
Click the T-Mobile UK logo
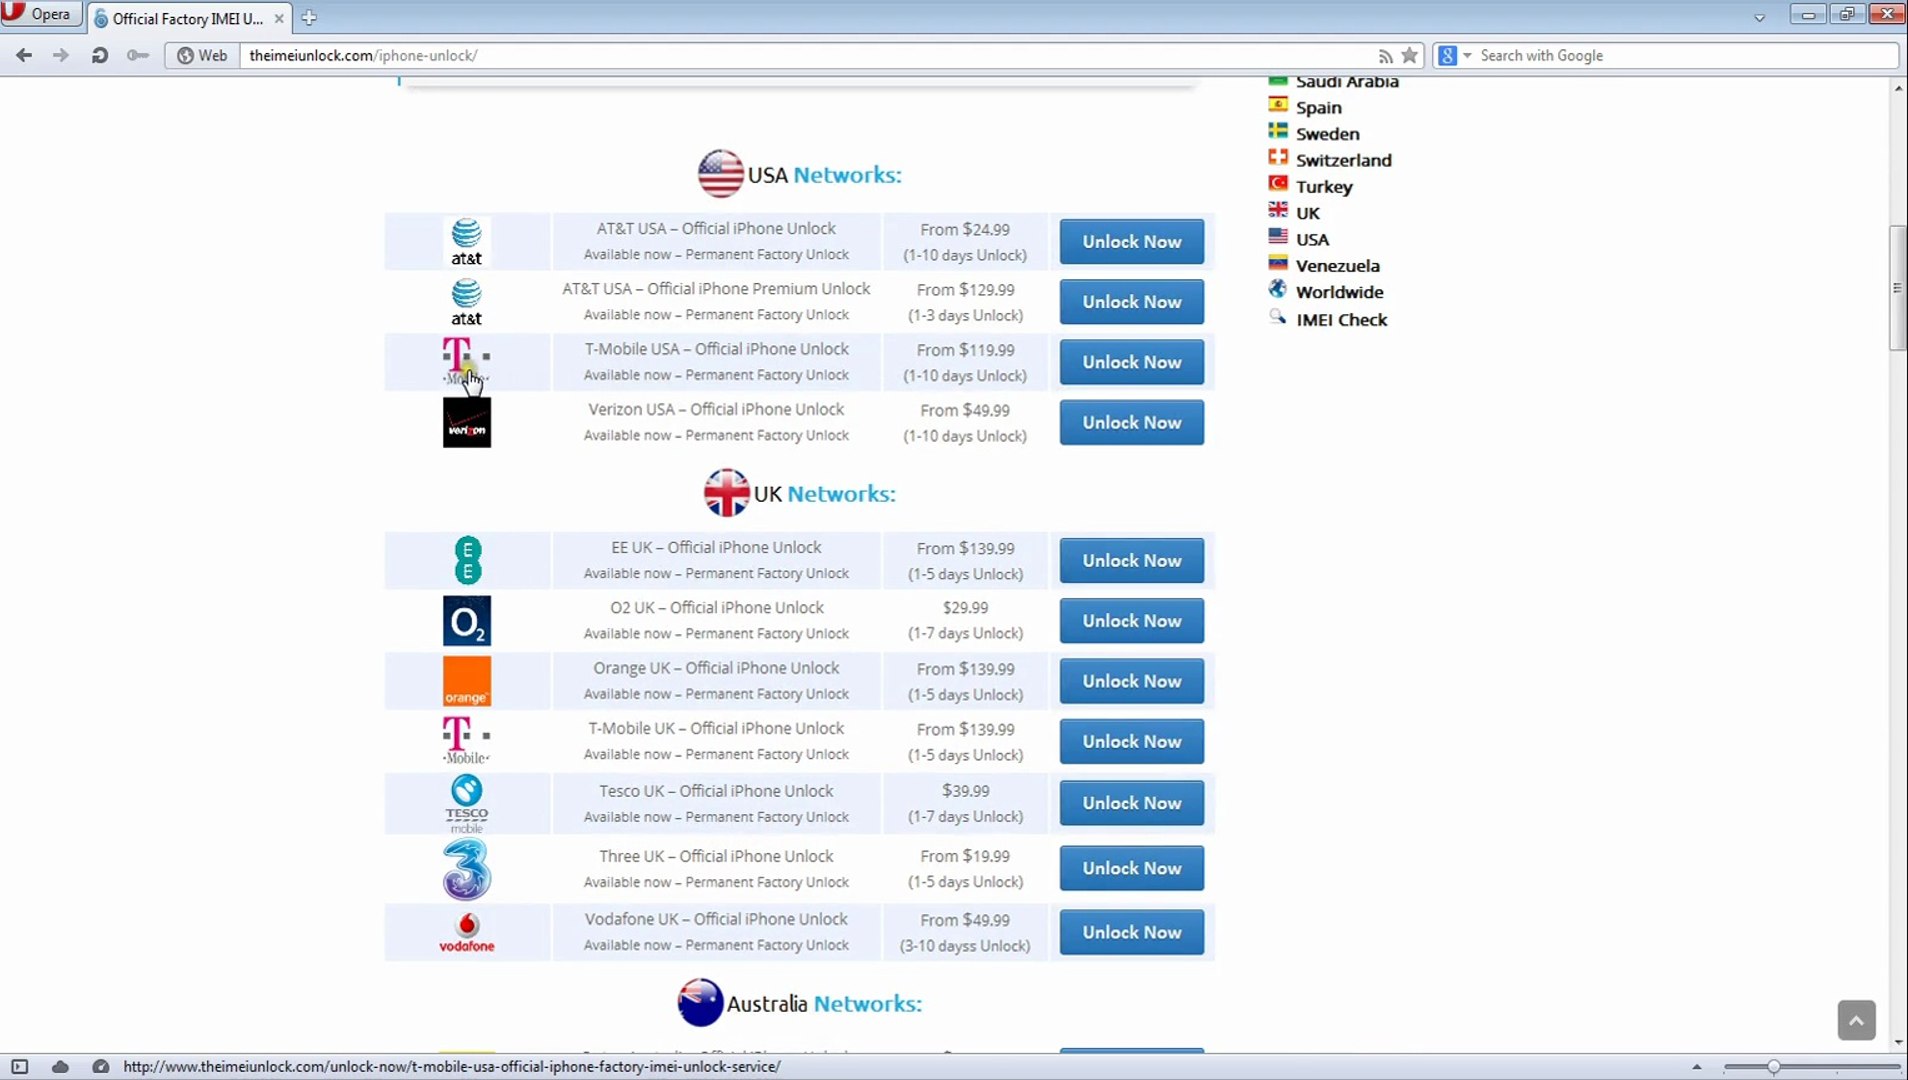(467, 741)
